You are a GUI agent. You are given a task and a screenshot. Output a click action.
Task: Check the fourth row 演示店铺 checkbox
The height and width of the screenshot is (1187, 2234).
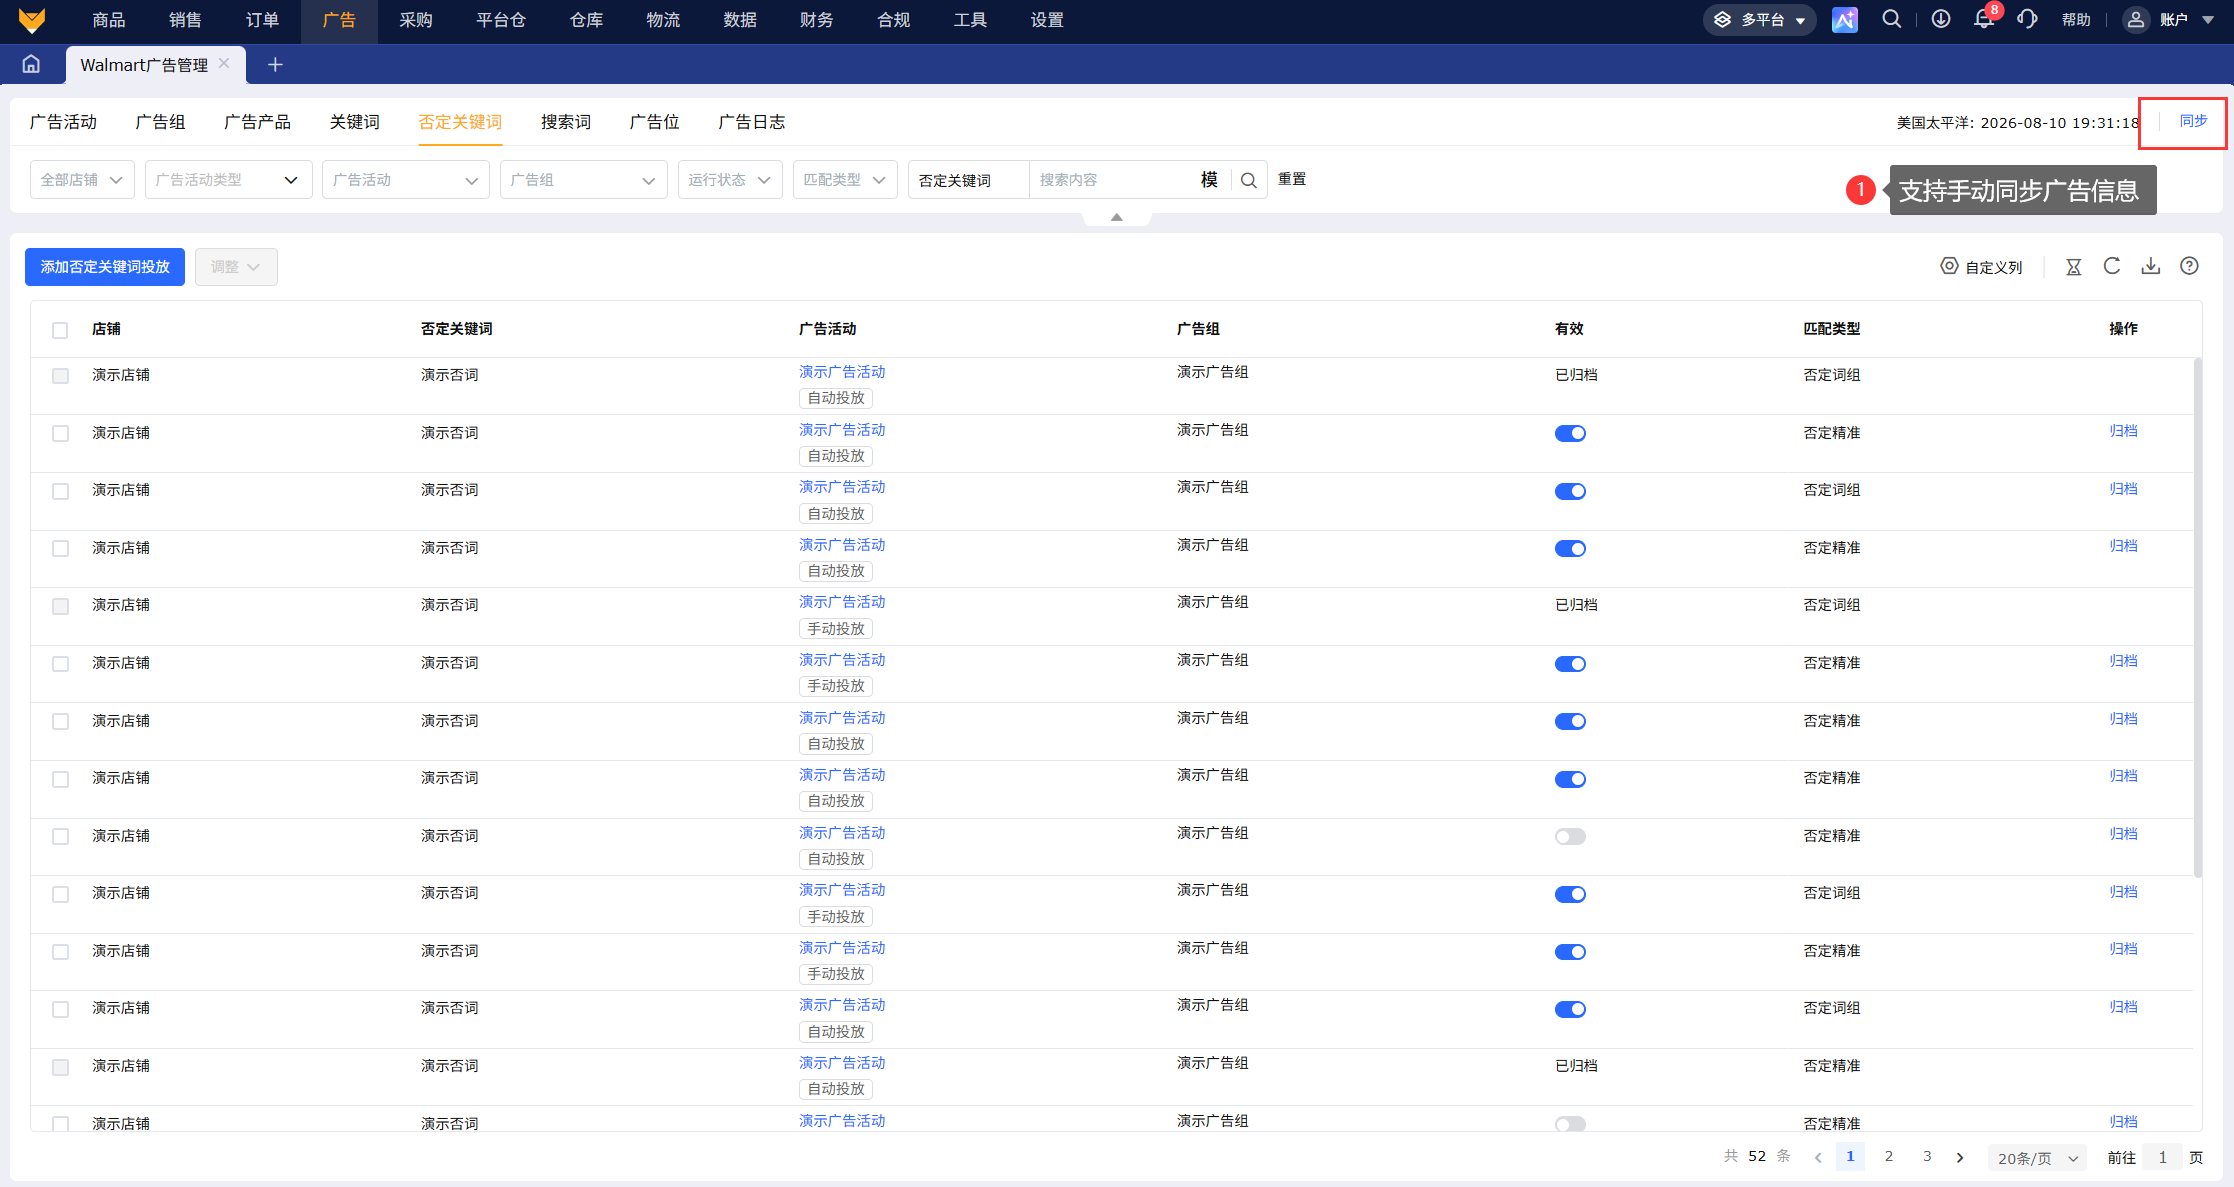(60, 548)
